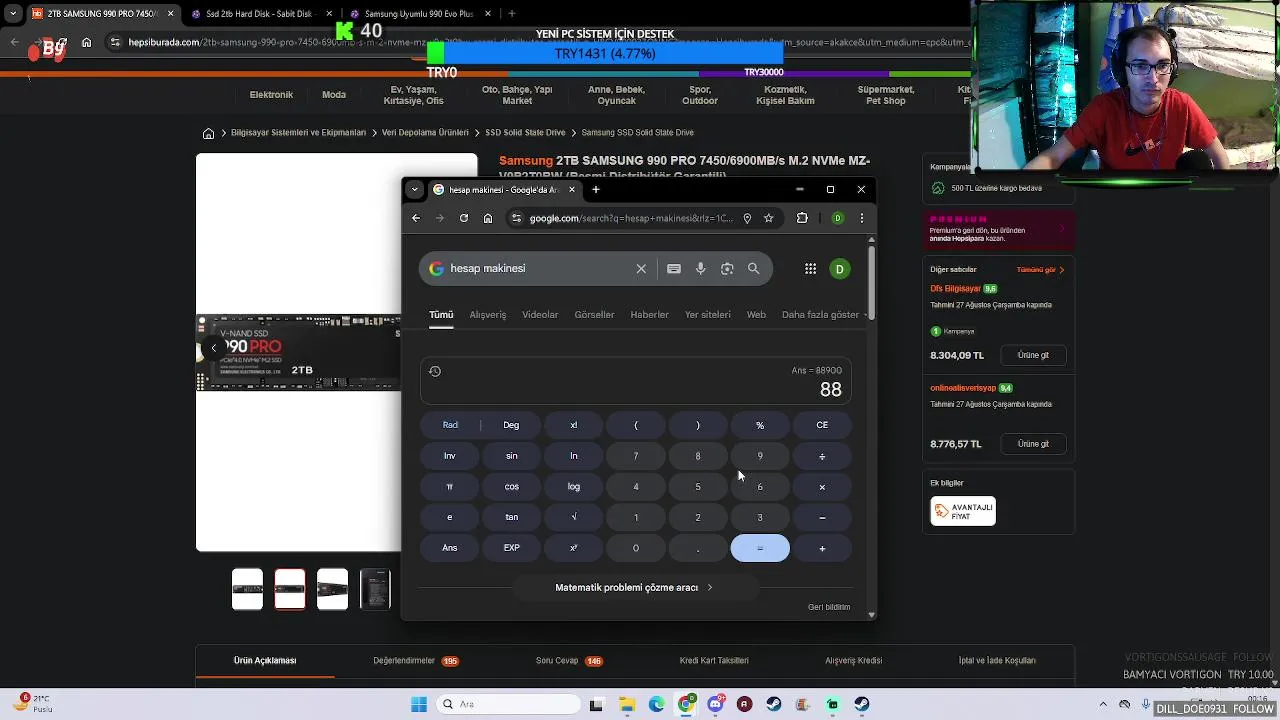View site information icon in address bar
This screenshot has height=720, width=1280.
[516, 218]
